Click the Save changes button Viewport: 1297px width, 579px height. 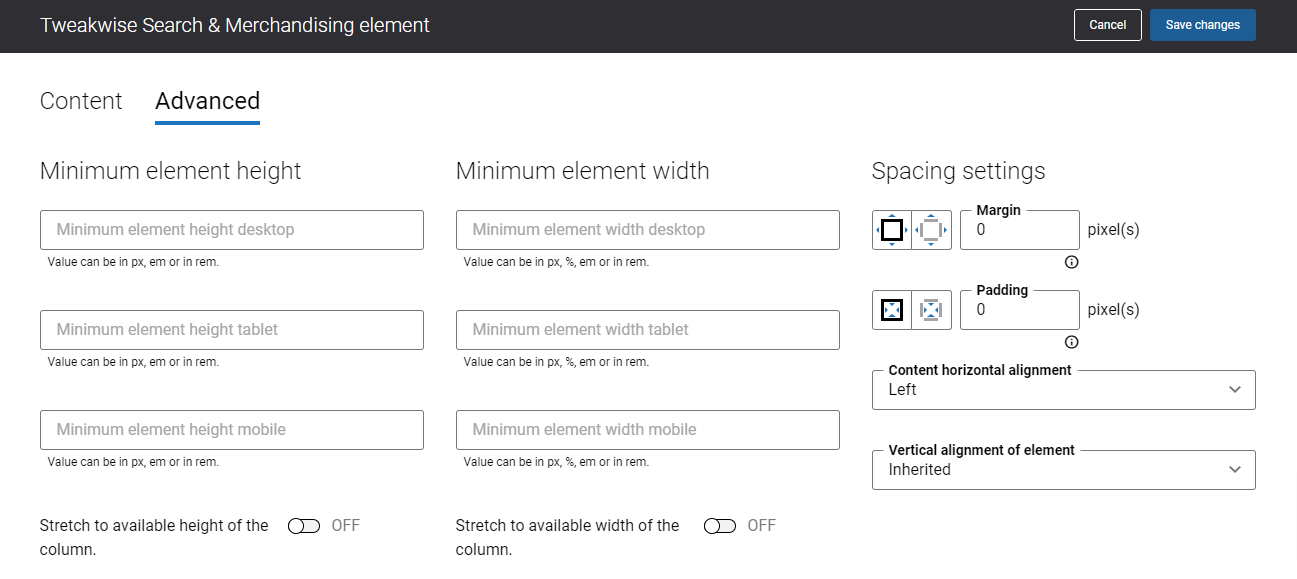point(1203,25)
